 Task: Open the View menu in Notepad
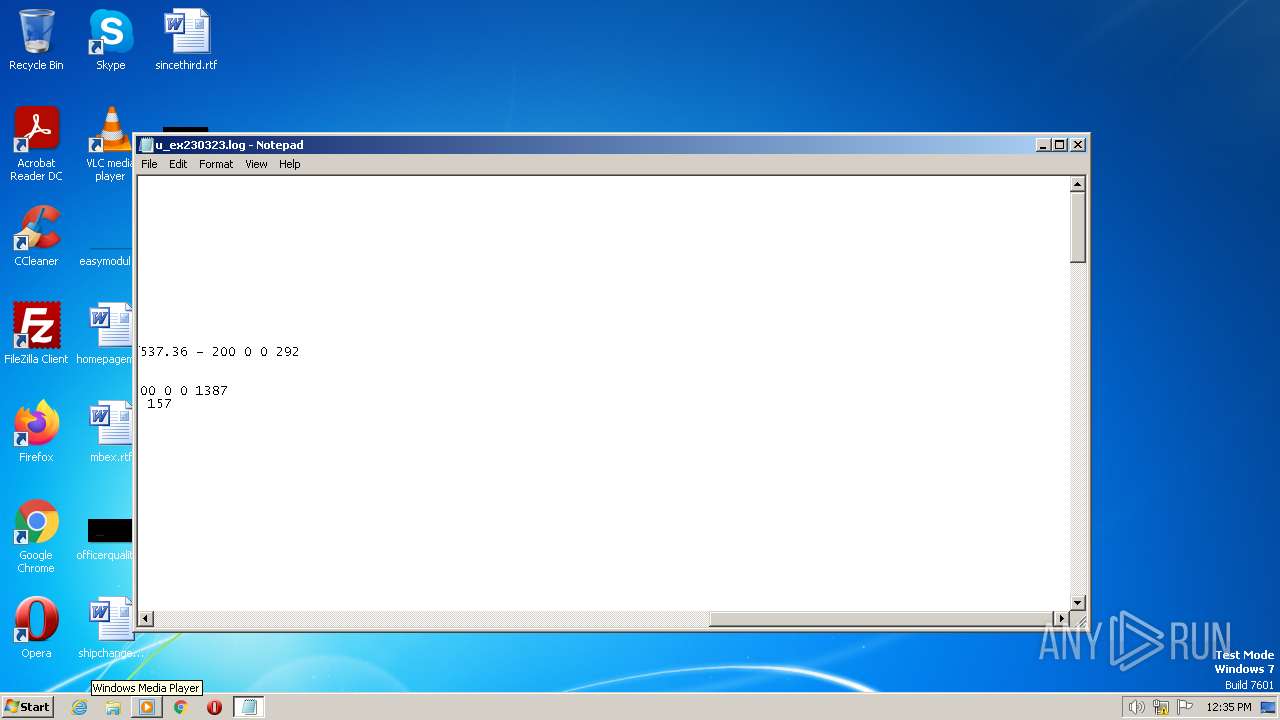coord(256,164)
